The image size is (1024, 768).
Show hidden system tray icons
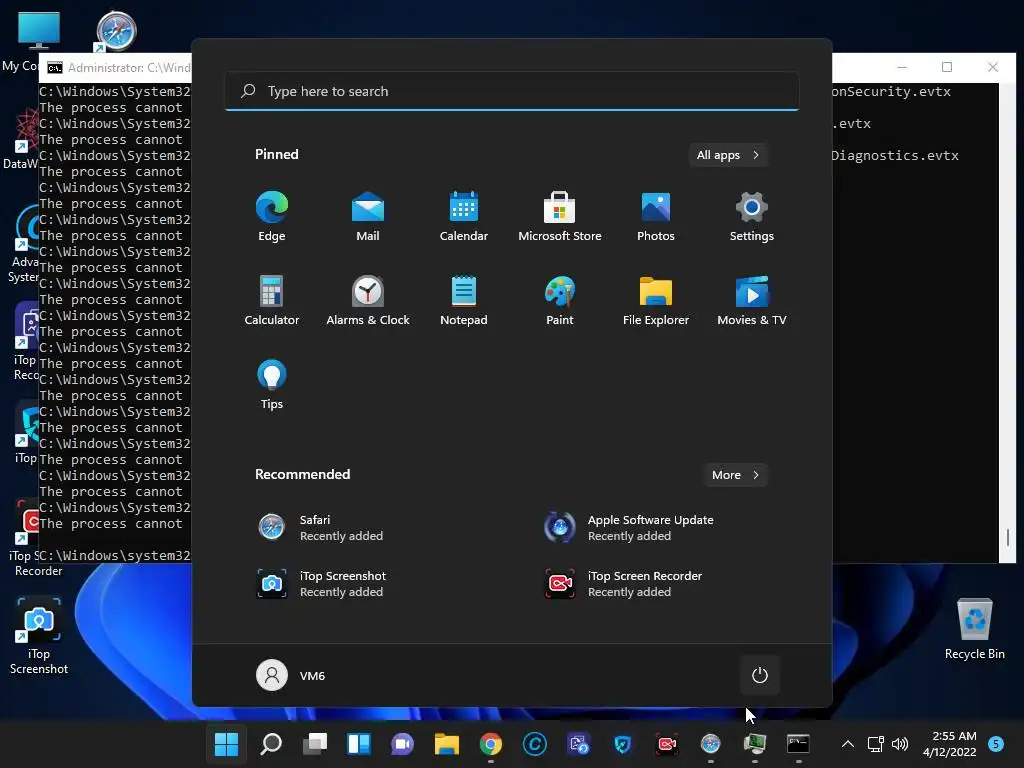tap(848, 744)
